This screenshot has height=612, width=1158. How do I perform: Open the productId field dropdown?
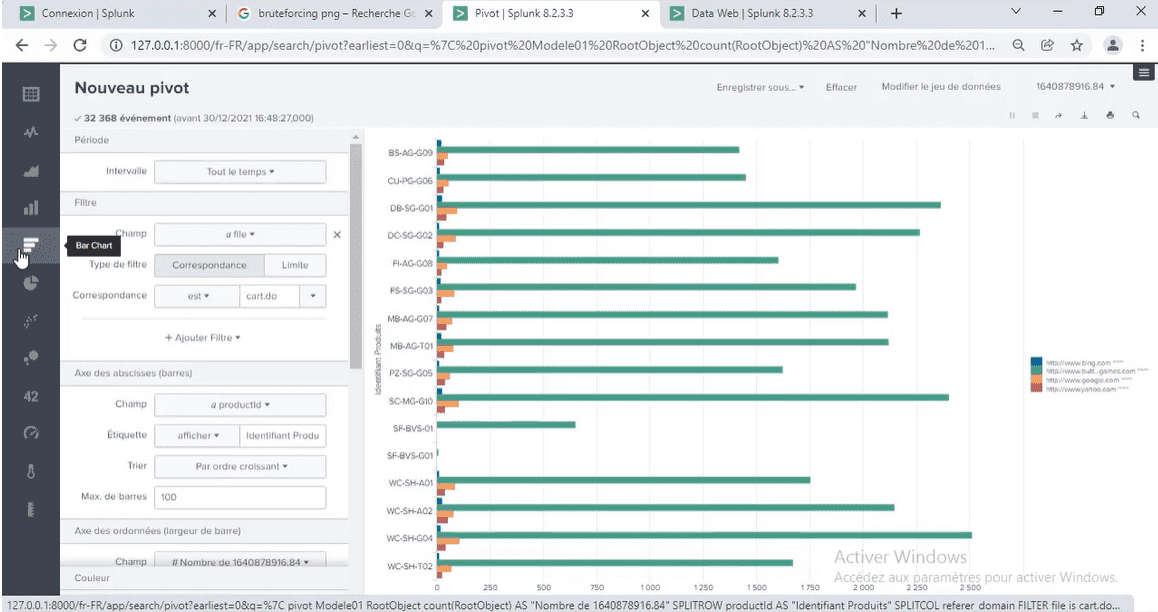[240, 405]
